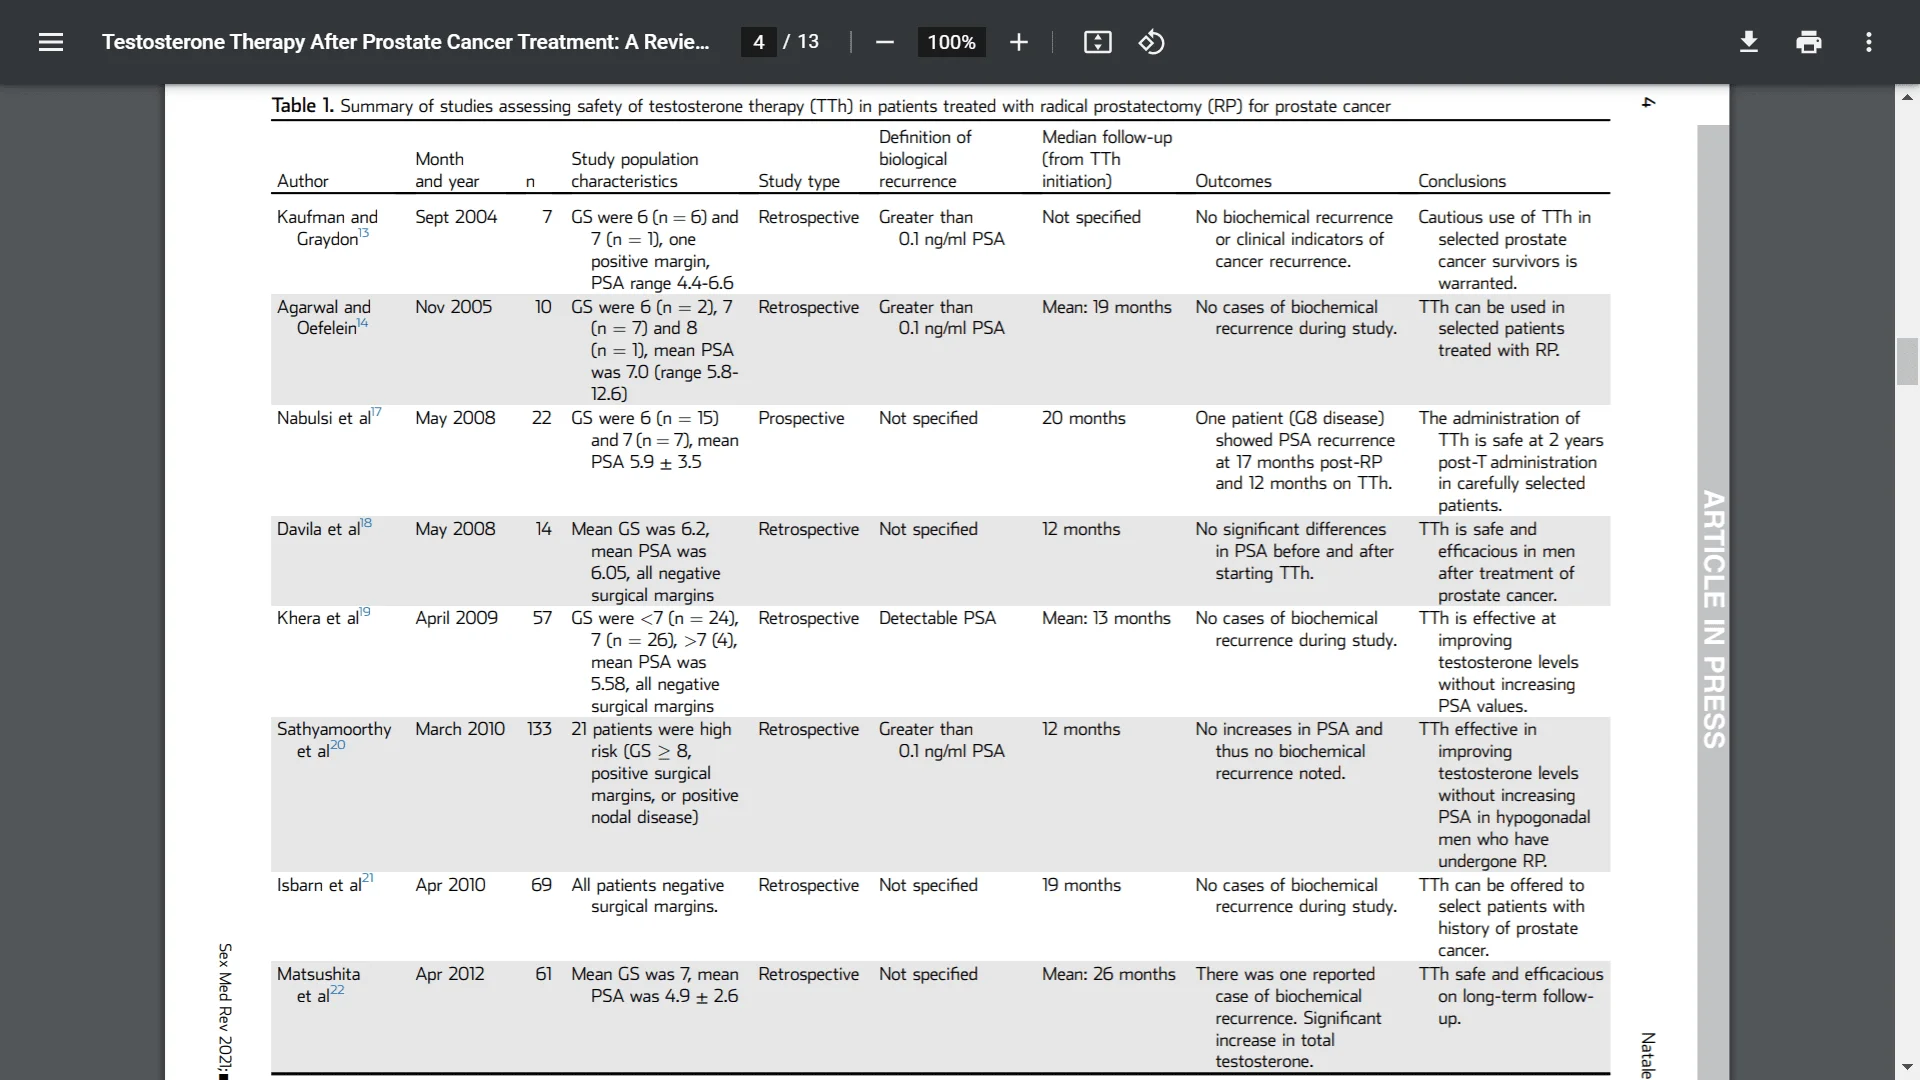Open reference 21 for Isbarn et al

click(x=368, y=879)
